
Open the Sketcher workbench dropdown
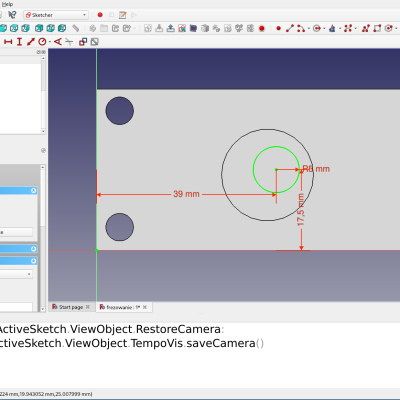(x=56, y=15)
